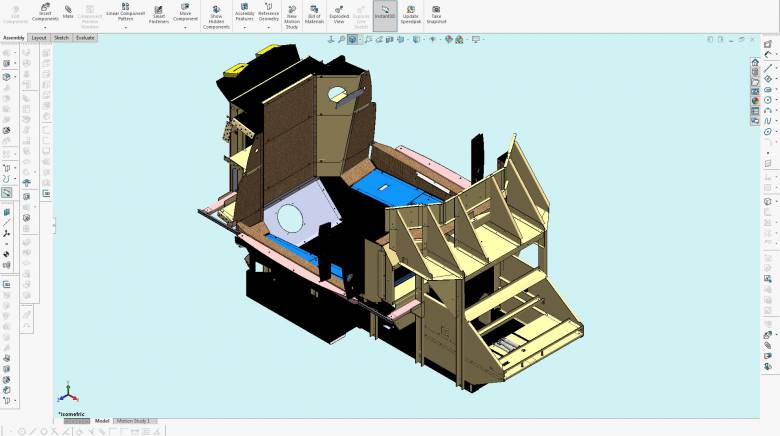Viewport: 780px width, 436px height.
Task: Open dropdown under Insert Components
Action: pos(44,27)
